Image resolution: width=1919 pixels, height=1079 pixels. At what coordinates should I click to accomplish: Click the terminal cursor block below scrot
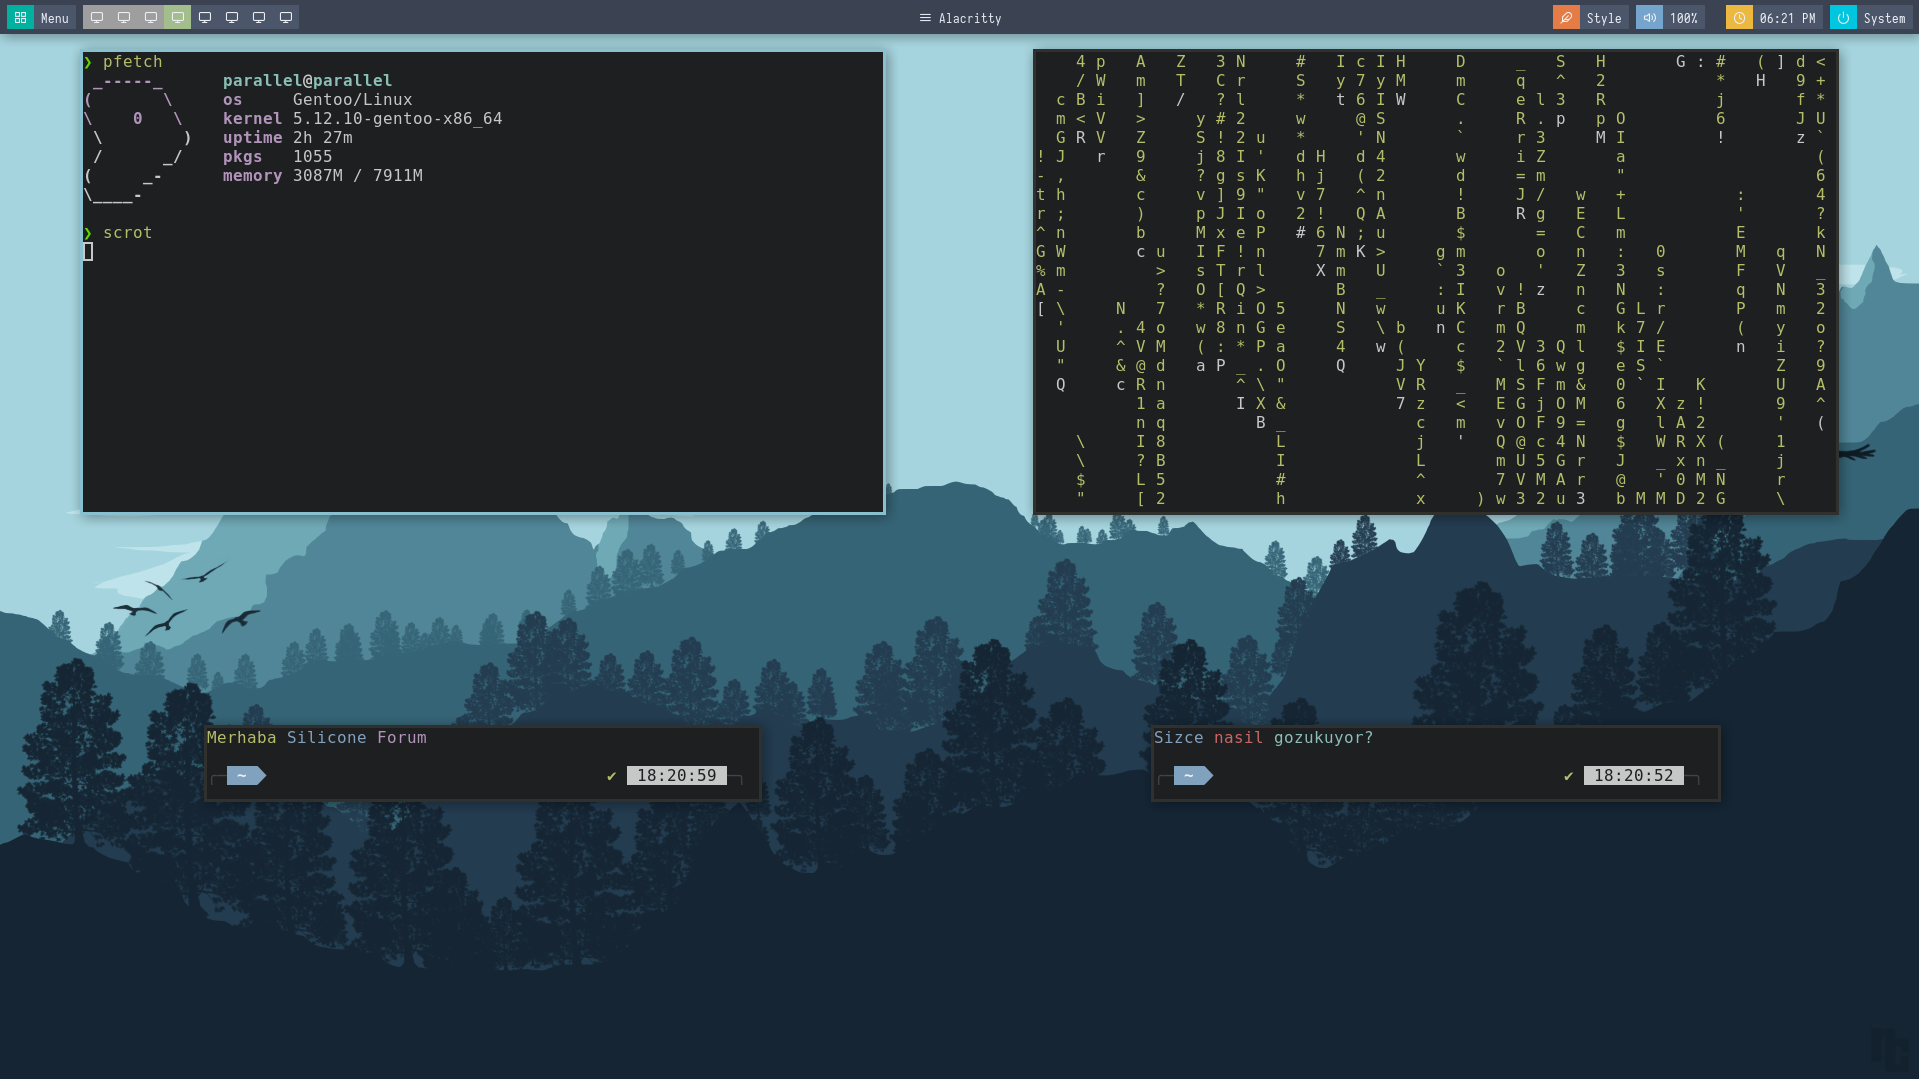(88, 252)
